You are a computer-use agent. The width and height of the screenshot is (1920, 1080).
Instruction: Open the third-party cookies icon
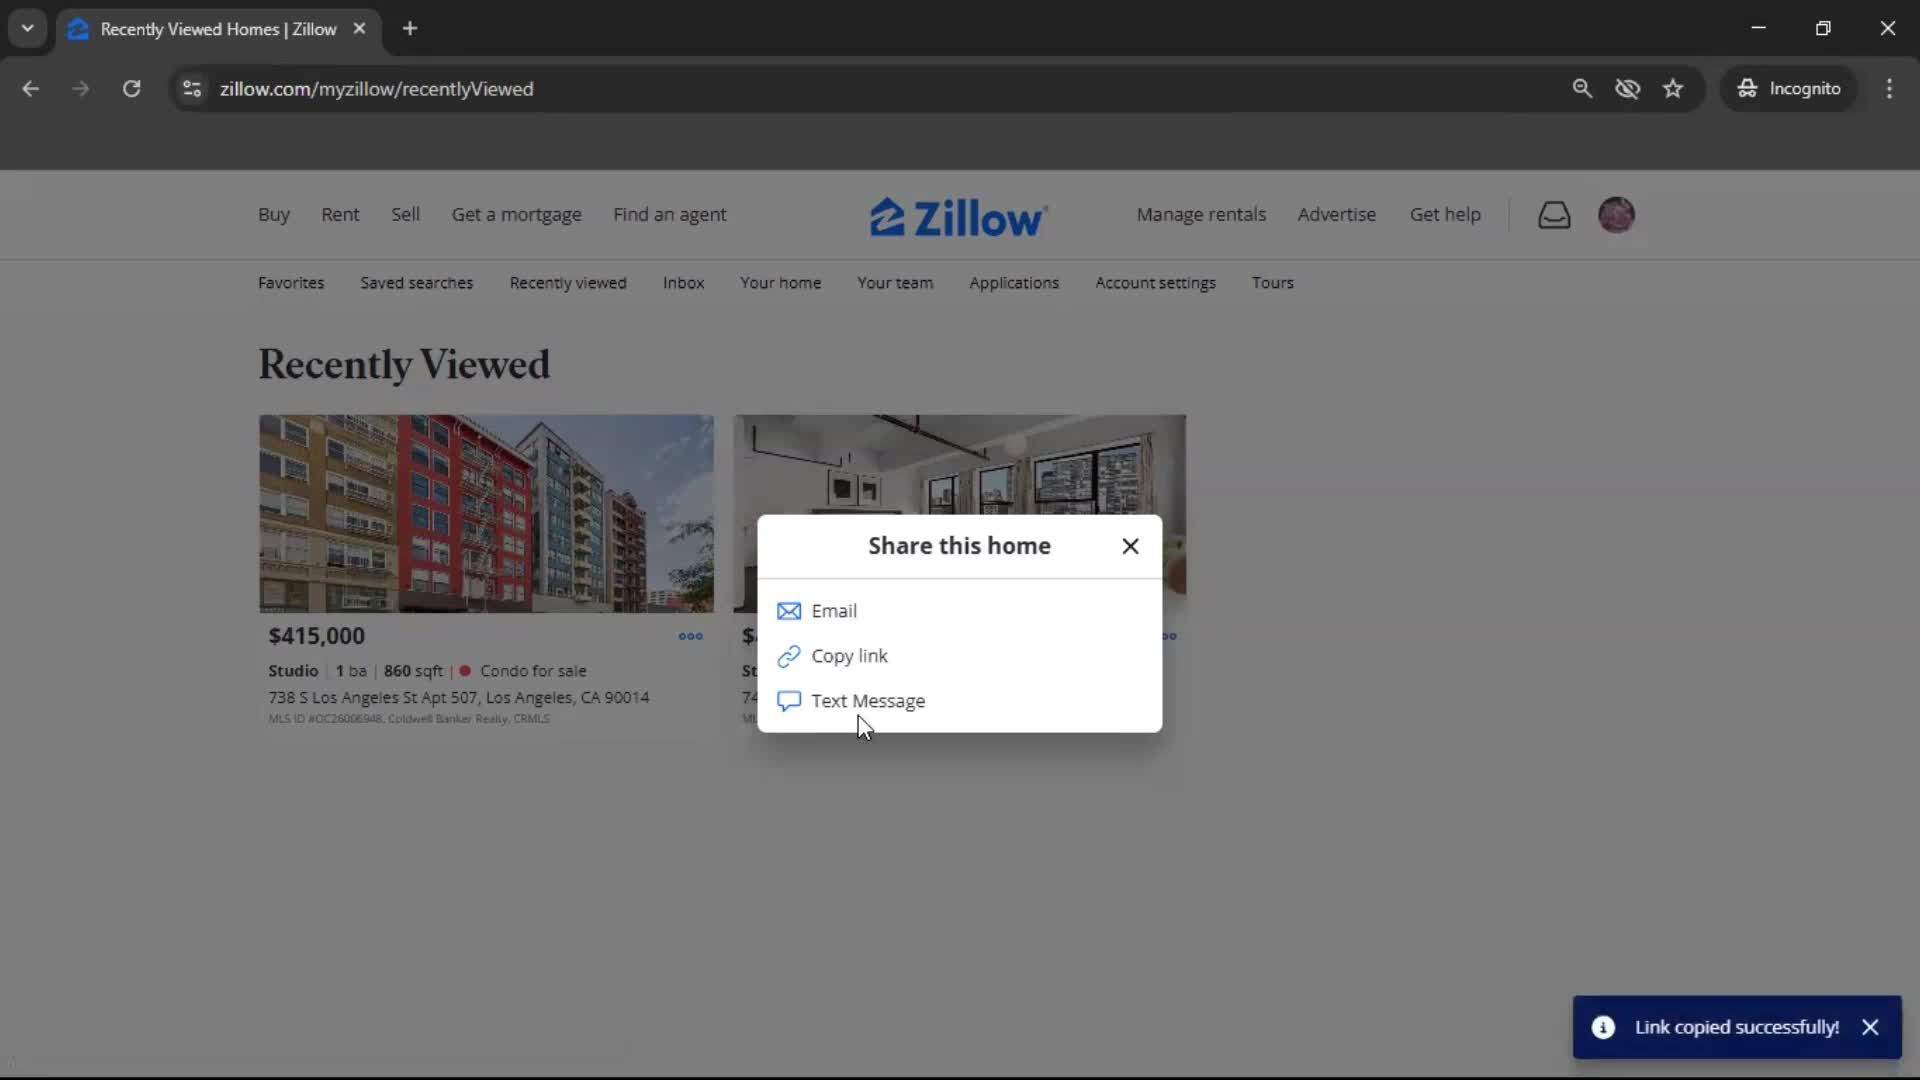[x=1628, y=88]
